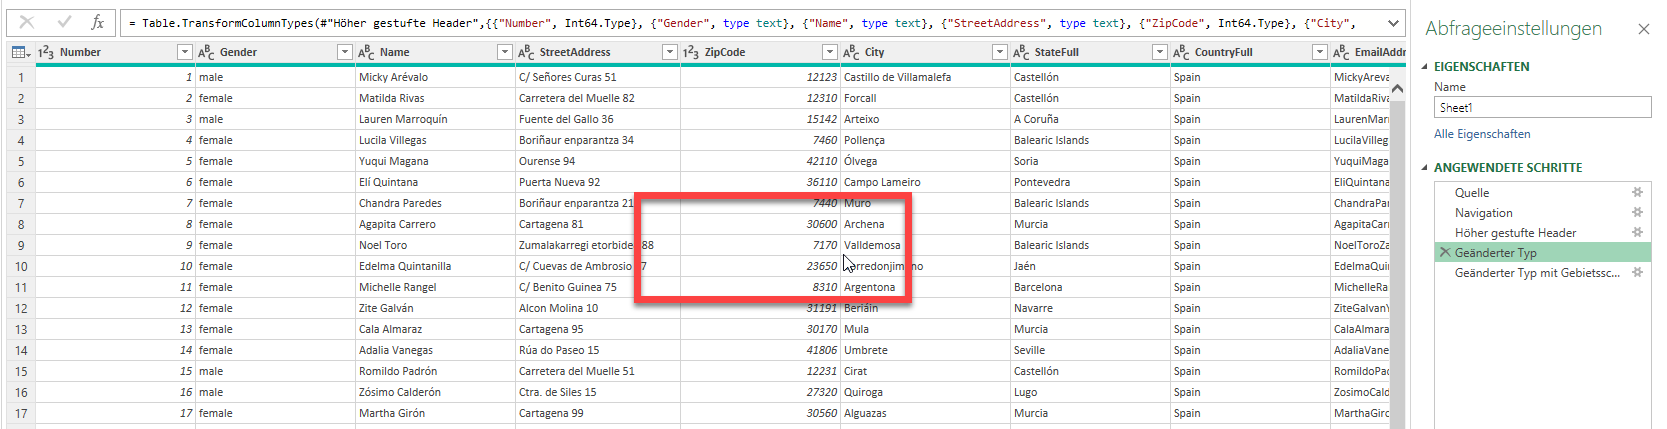Open StateFull column filter dropdown
Image resolution: width=1667 pixels, height=429 pixels.
point(1159,52)
